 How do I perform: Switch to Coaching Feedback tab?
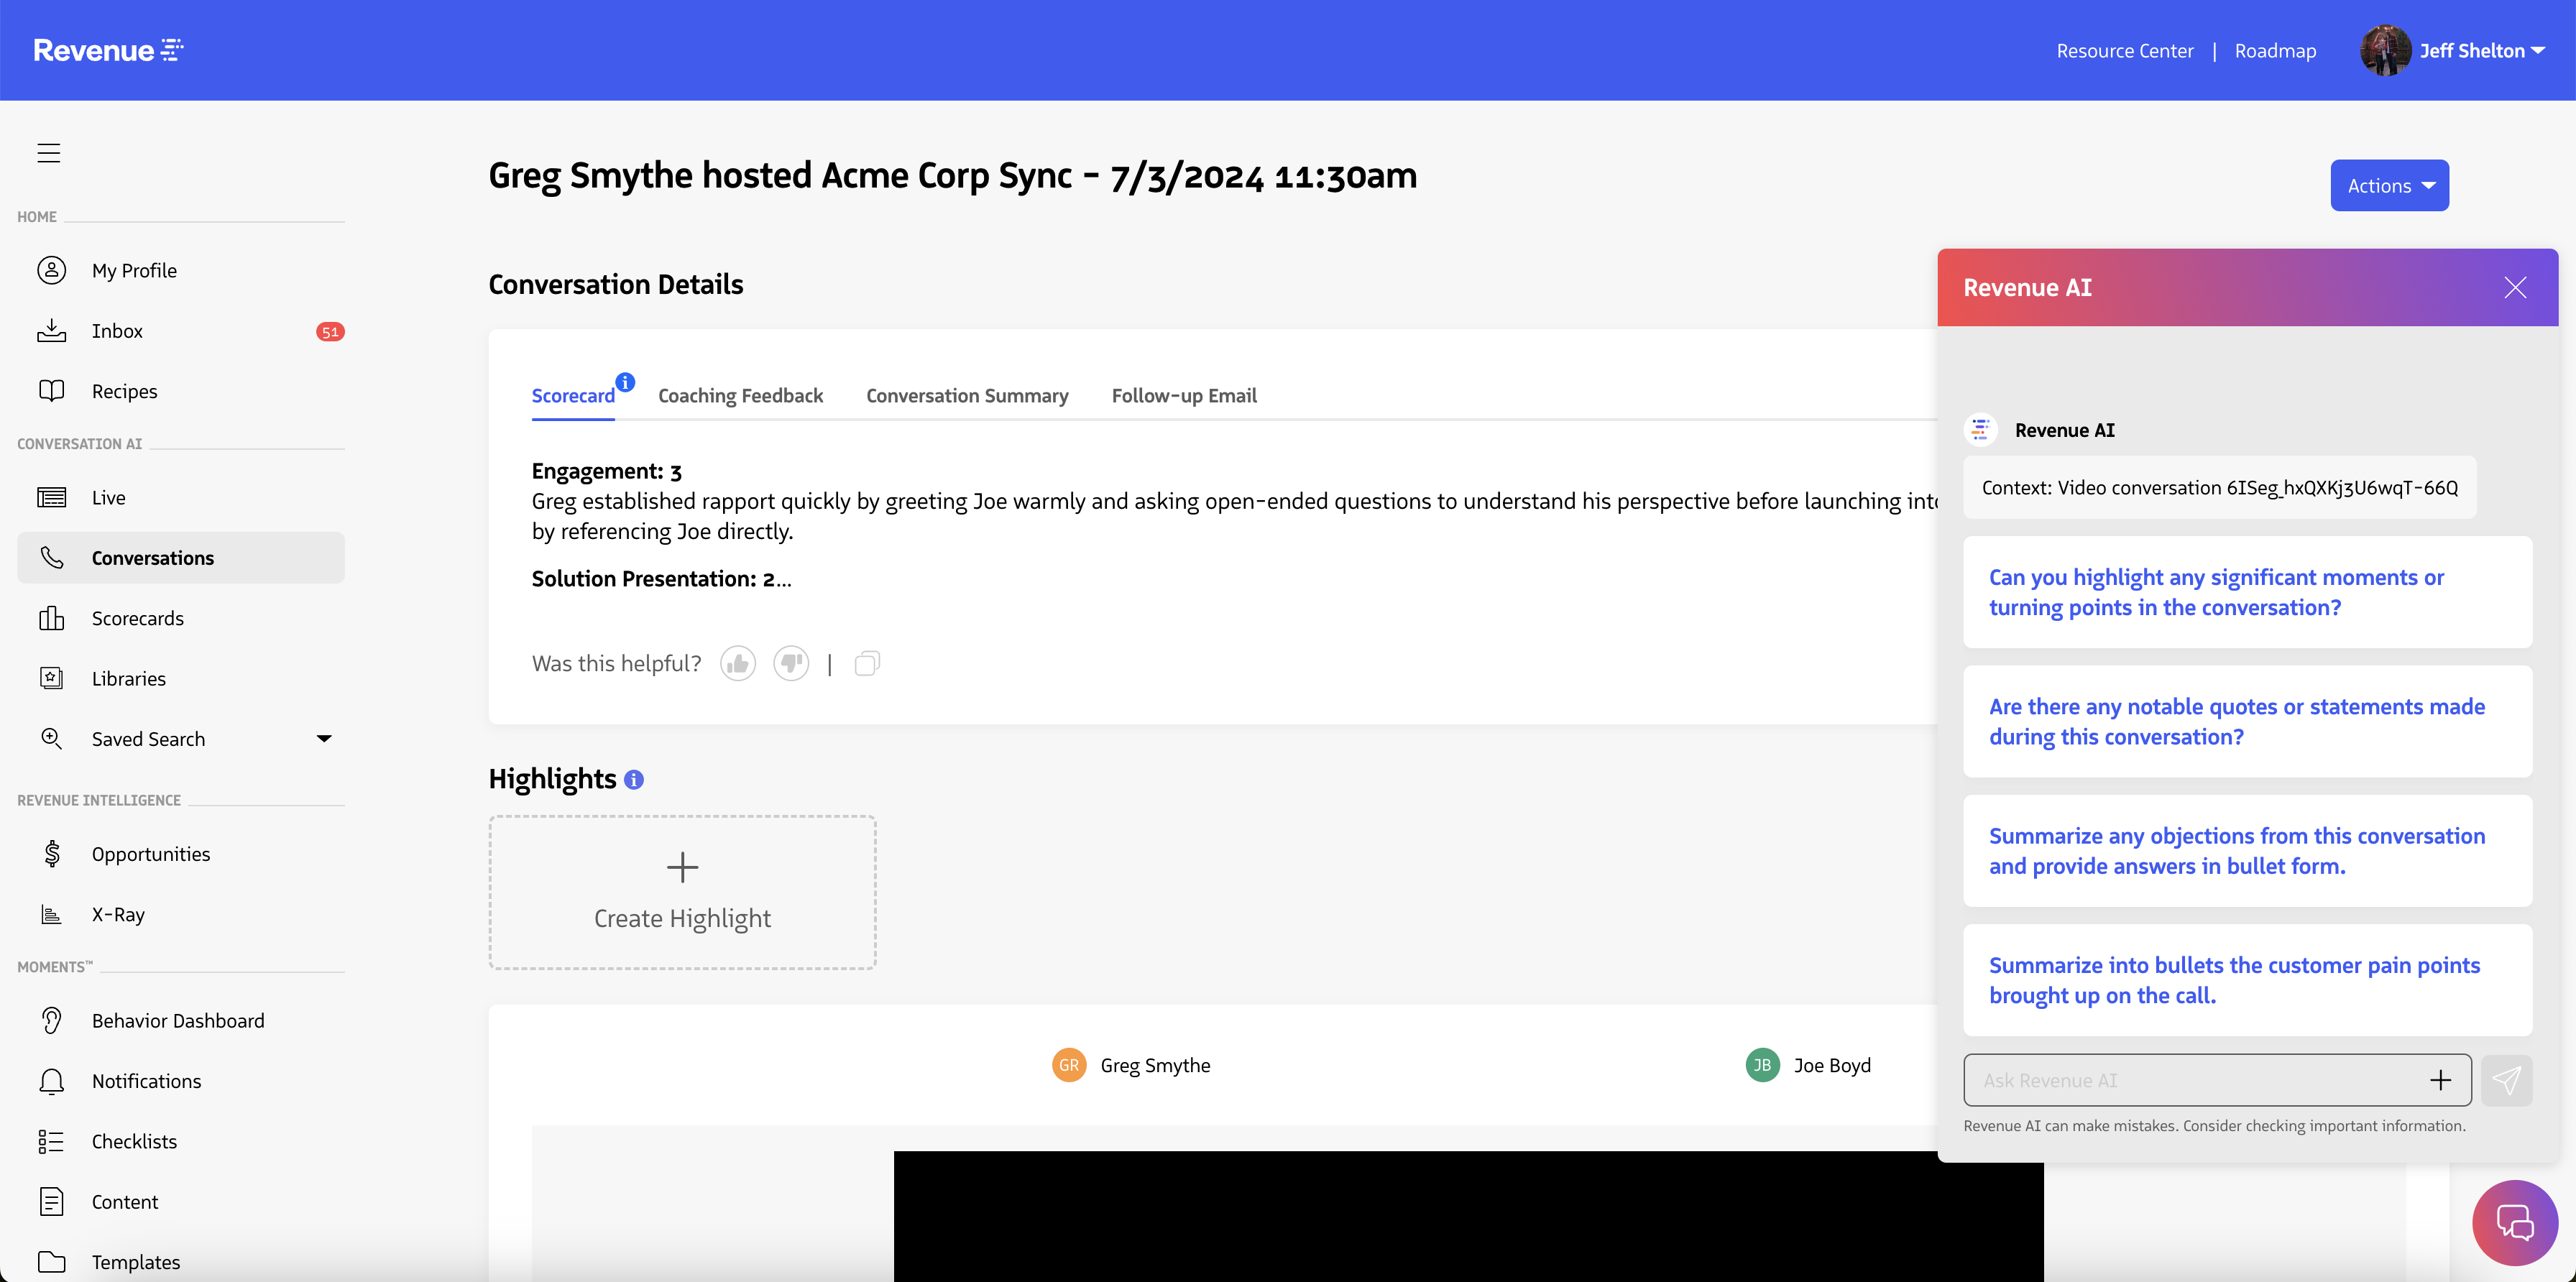[x=740, y=396]
